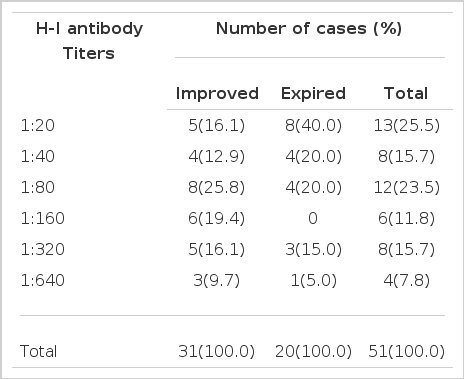This screenshot has width=464, height=379.
Task: Click the 1:640 titer row label
Action: (43, 280)
